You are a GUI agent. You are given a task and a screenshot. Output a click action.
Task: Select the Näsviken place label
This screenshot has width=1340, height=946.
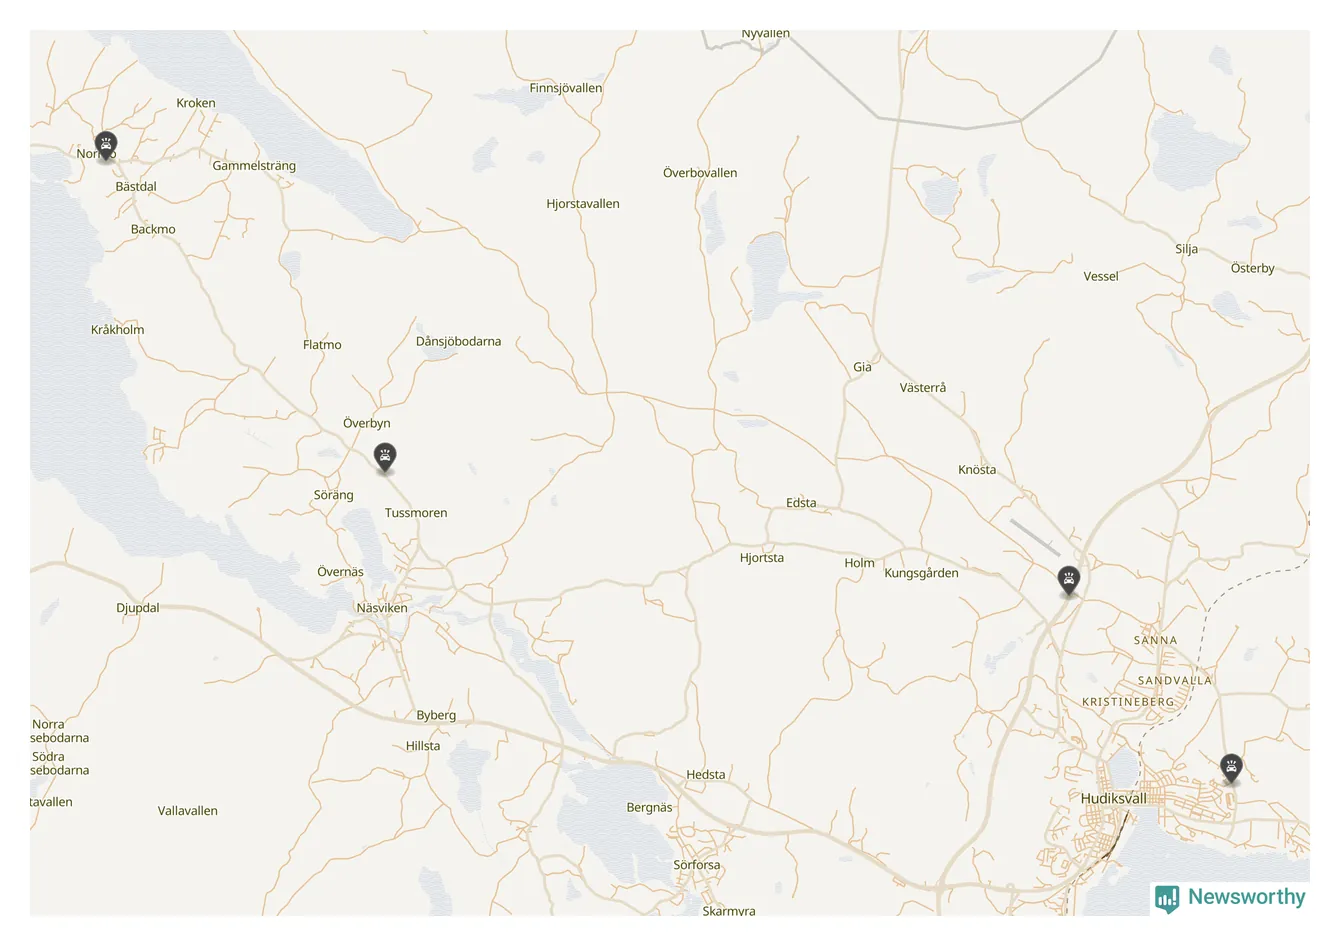click(x=382, y=608)
